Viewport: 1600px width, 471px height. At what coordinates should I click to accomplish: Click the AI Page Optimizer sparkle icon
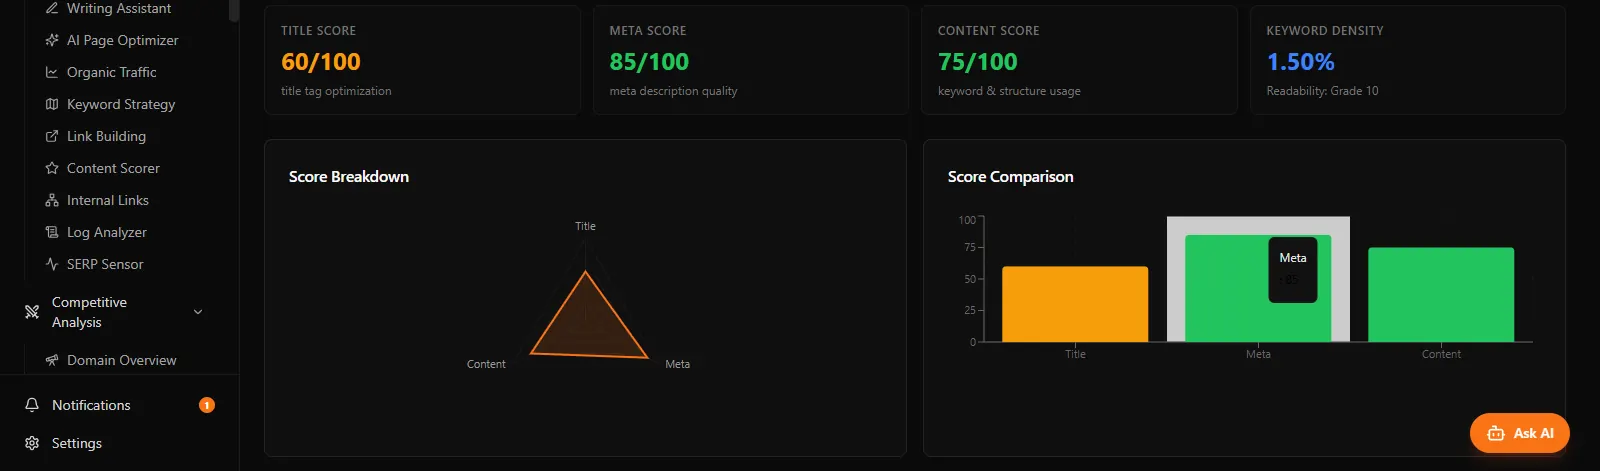[x=52, y=40]
